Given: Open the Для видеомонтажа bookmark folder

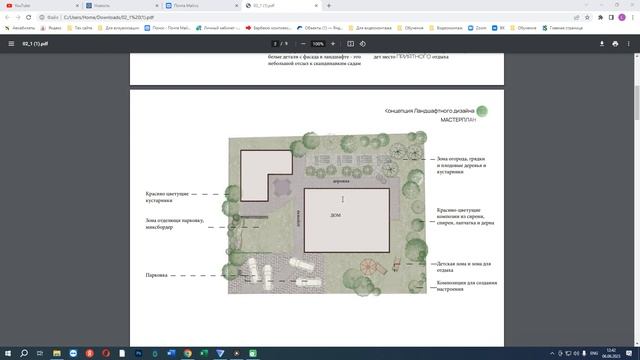Looking at the screenshot, I should (370, 28).
